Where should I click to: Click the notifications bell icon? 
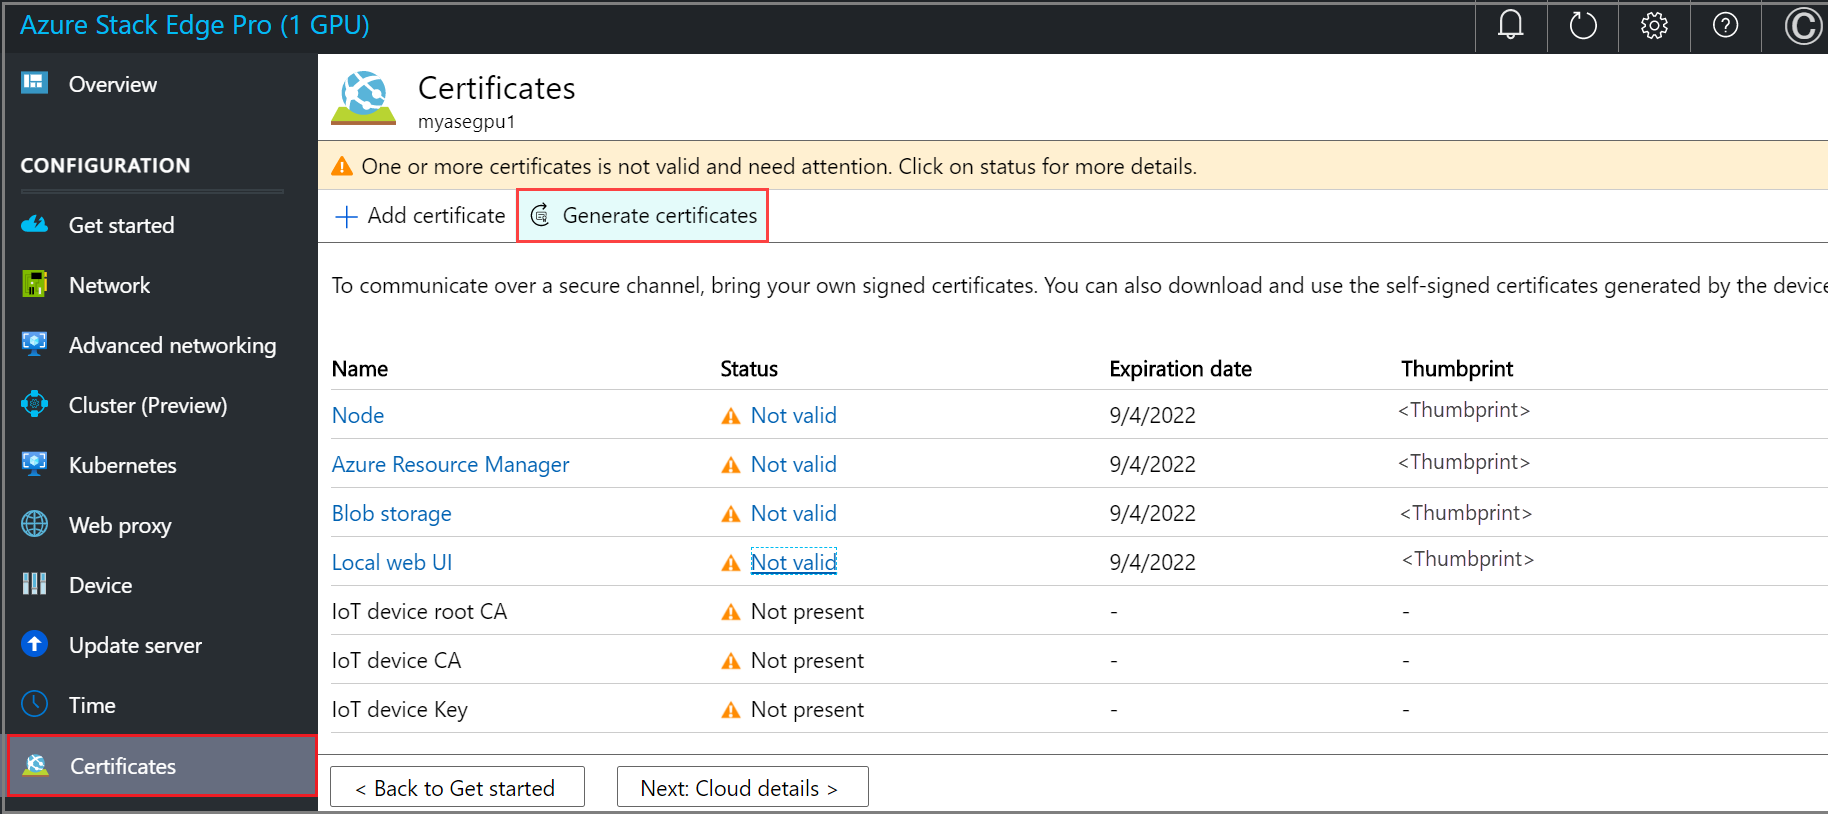[x=1510, y=25]
